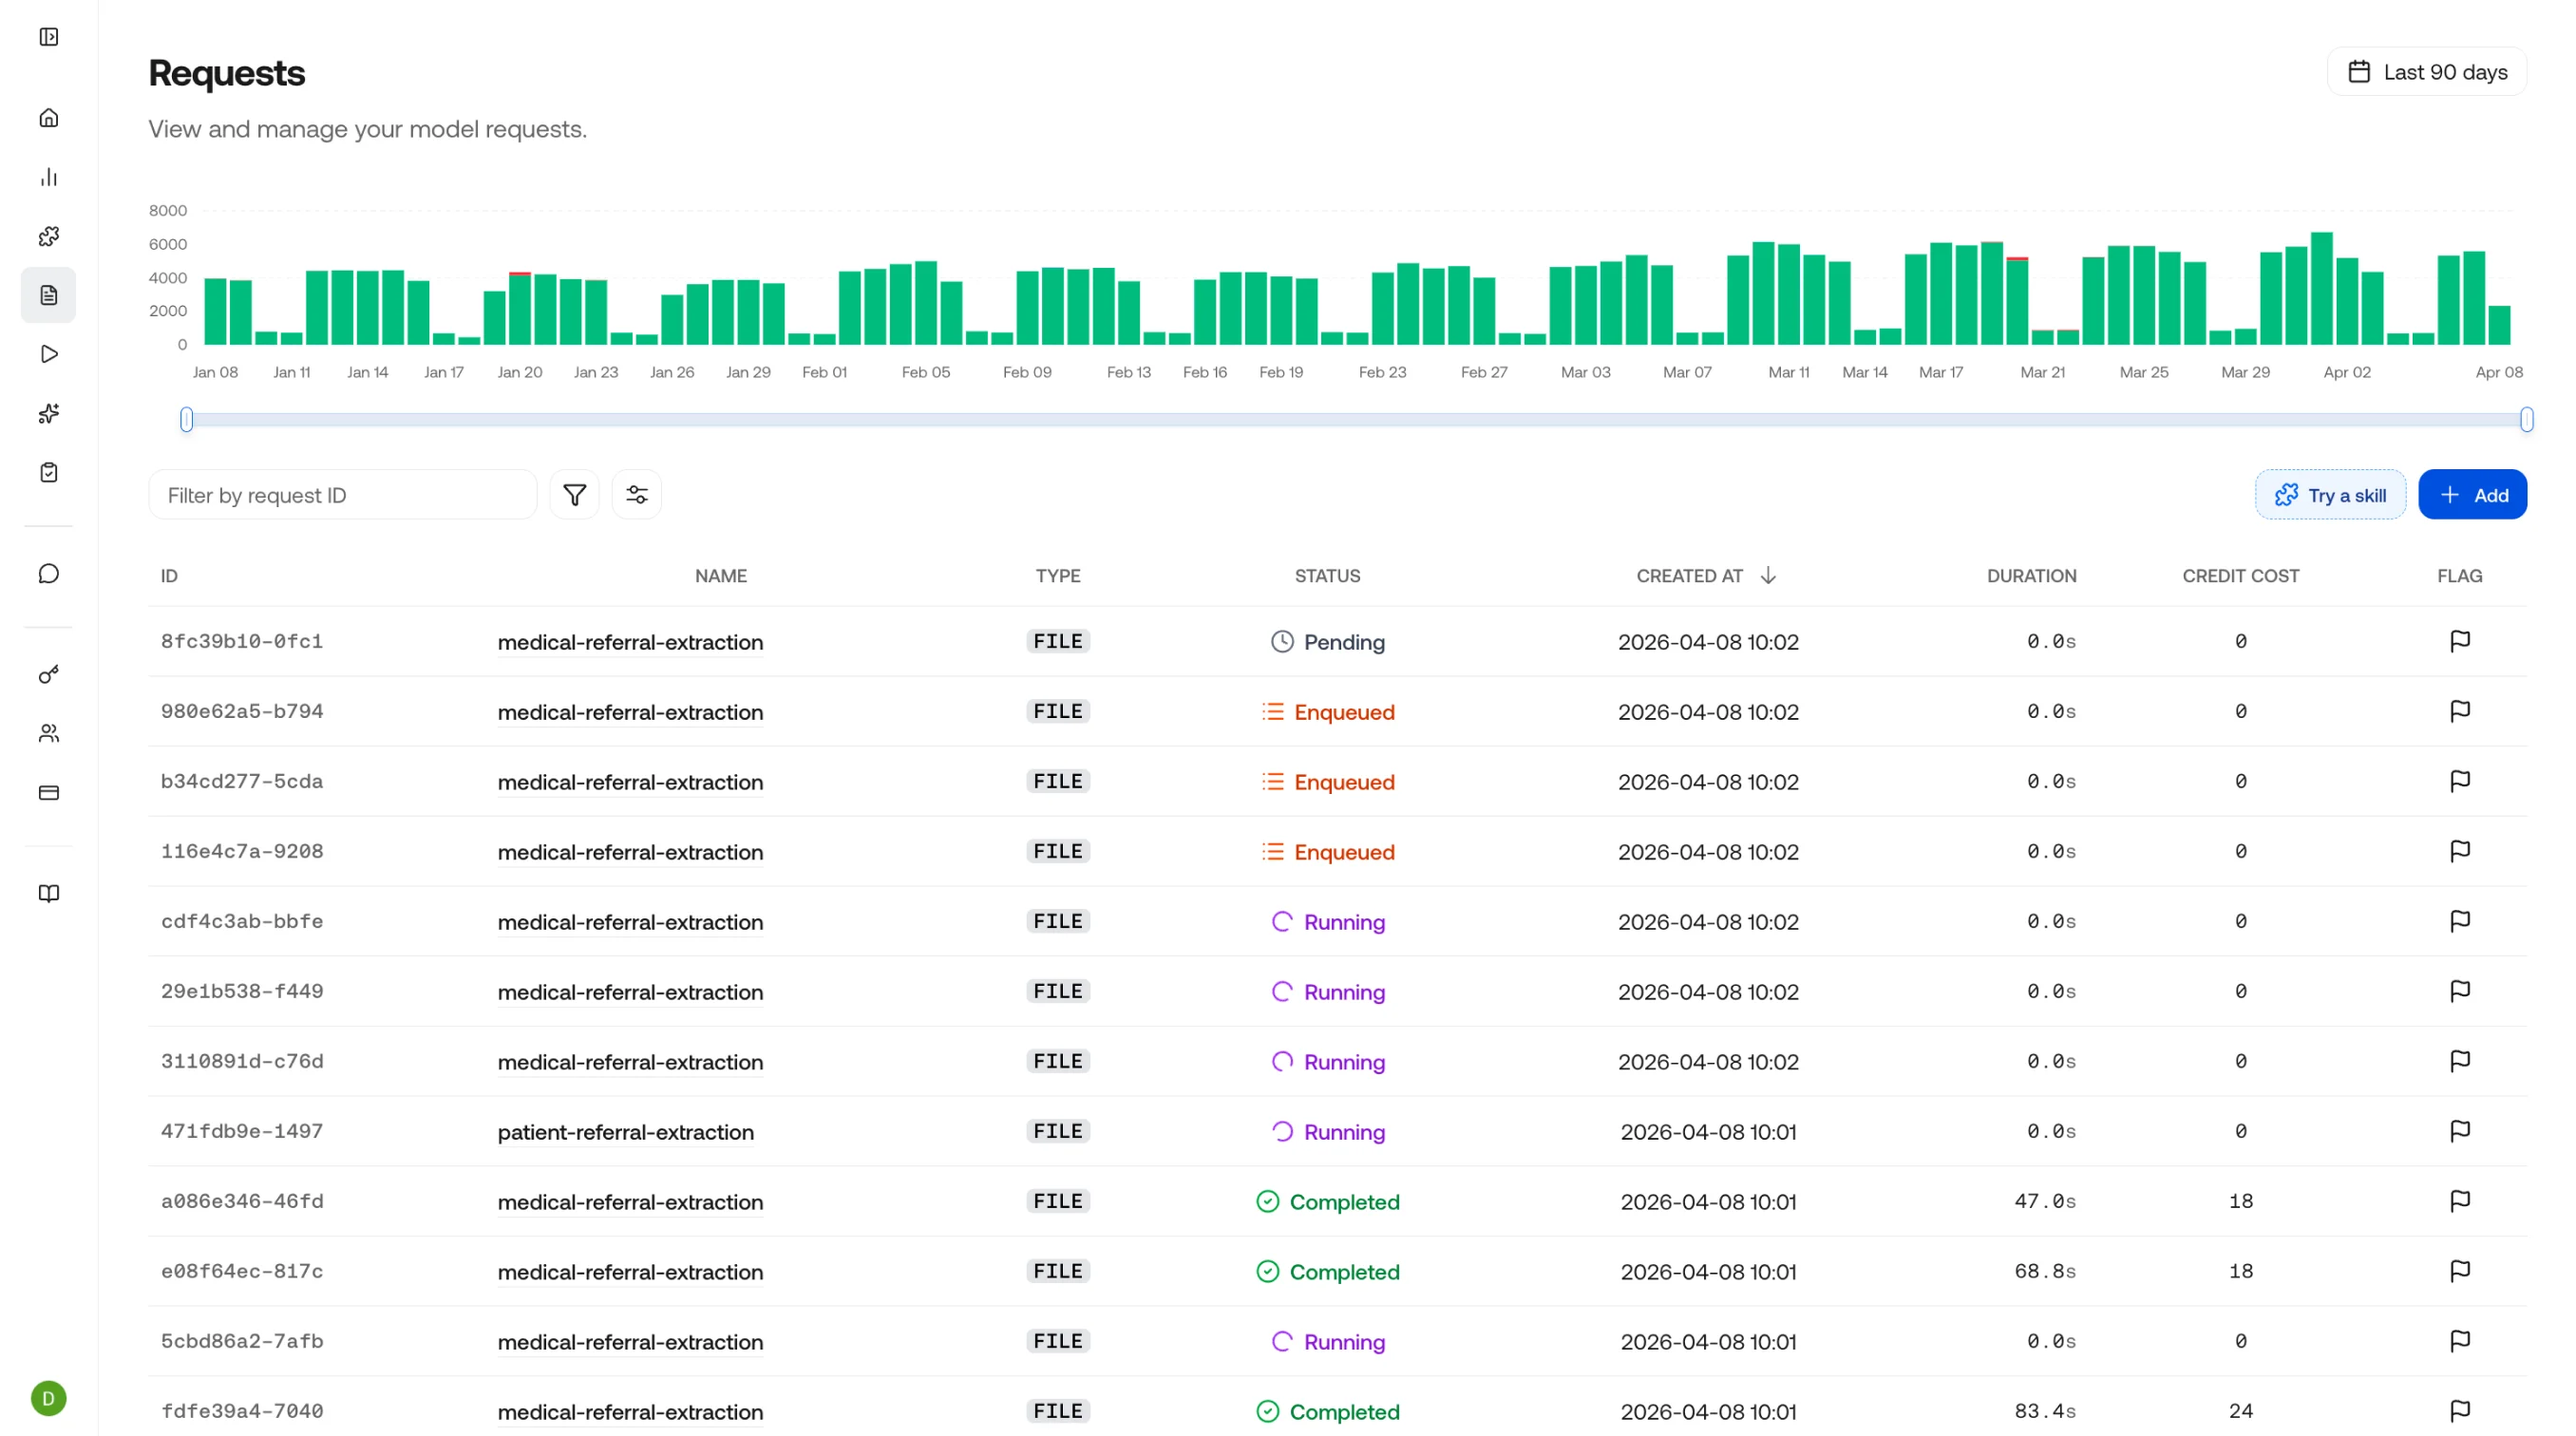
Task: Click the Pending status of 8fc39b10-0fc1
Action: tap(1327, 642)
